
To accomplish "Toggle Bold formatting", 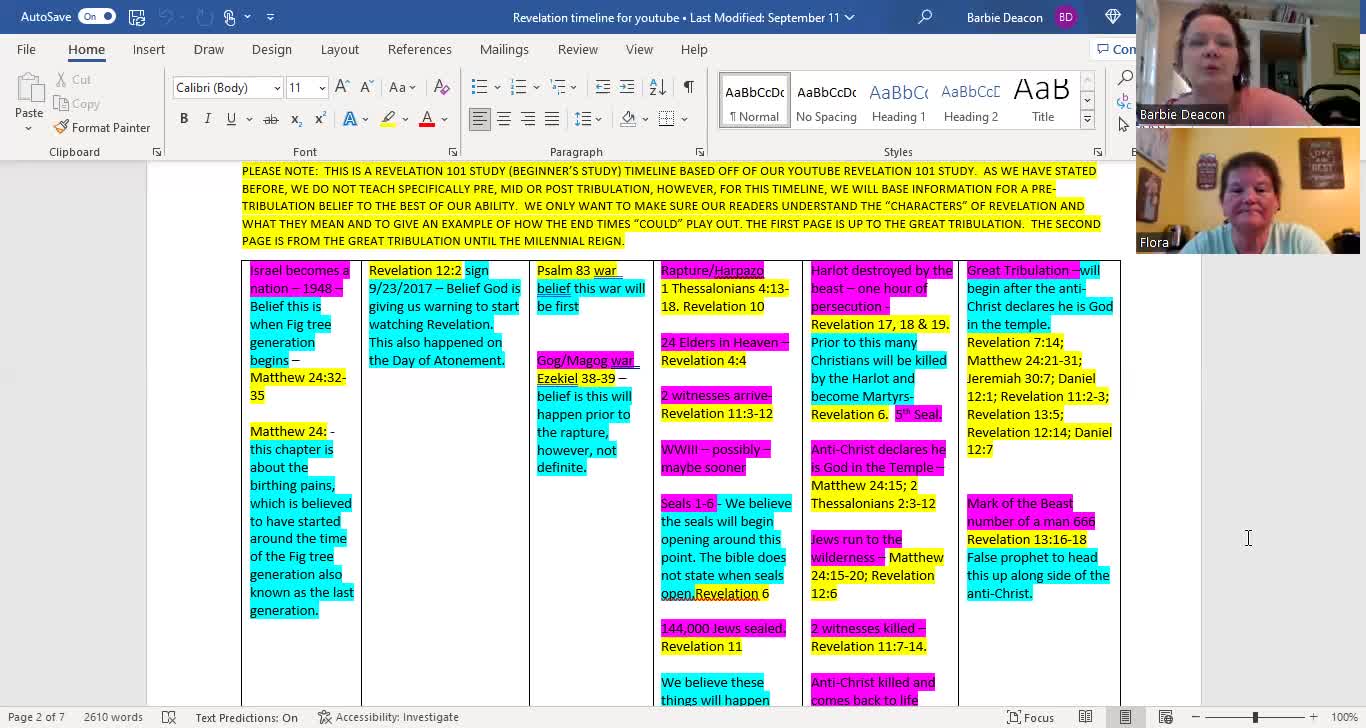I will (x=184, y=119).
